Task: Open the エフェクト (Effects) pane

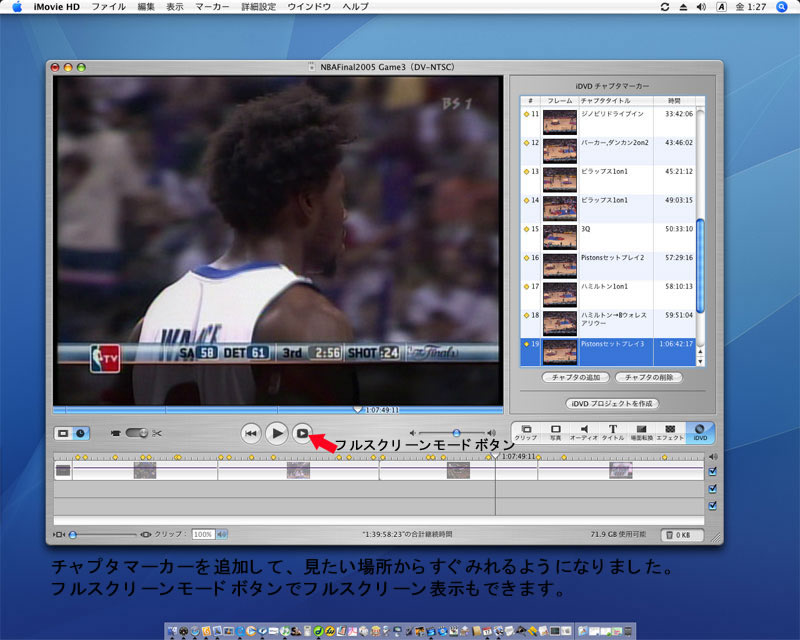Action: click(x=670, y=432)
